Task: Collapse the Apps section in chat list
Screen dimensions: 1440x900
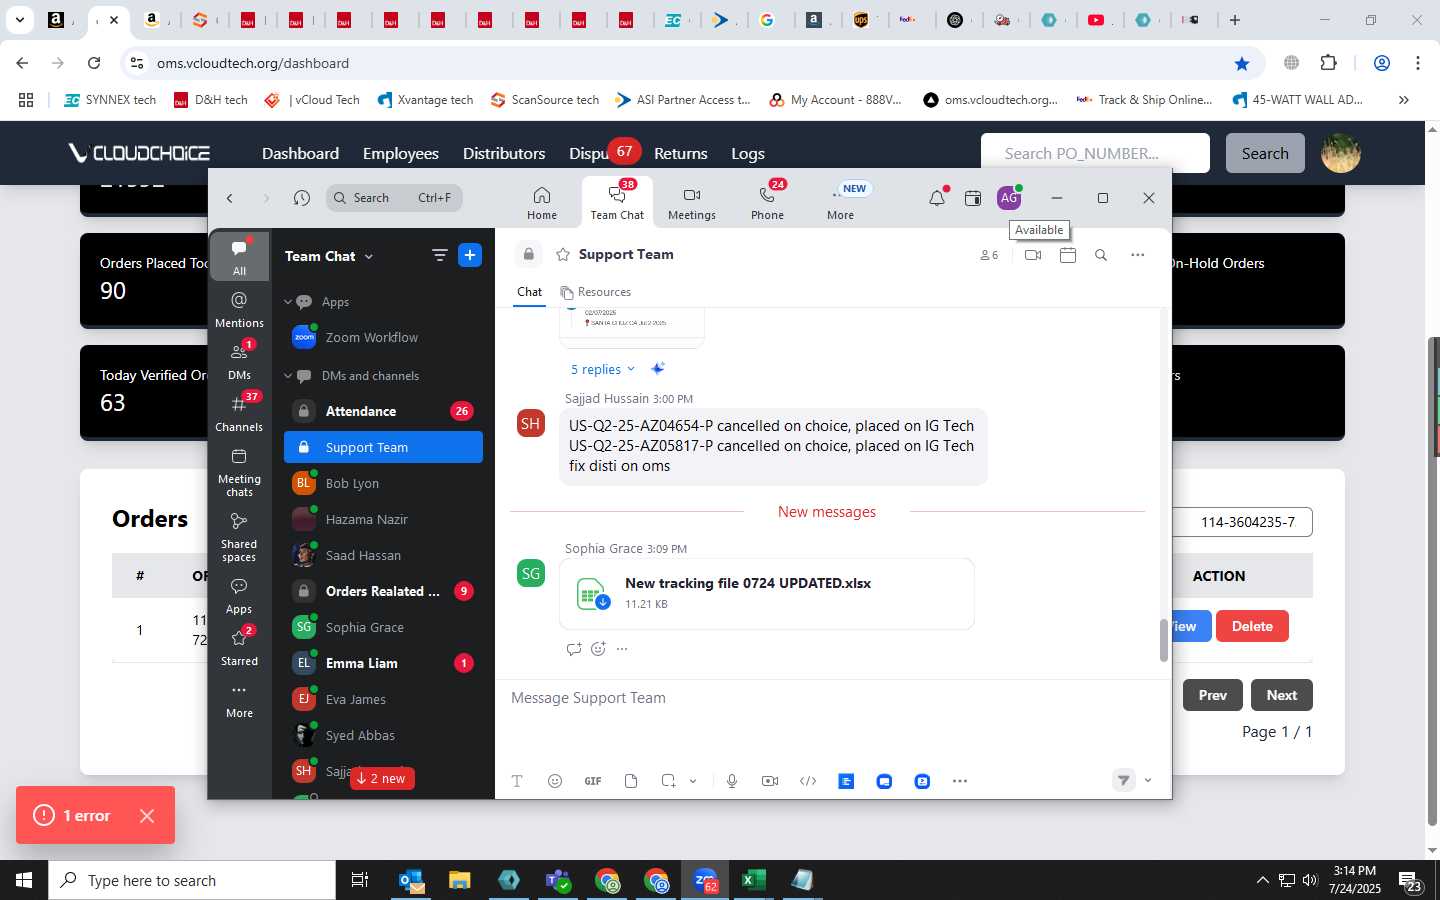Action: point(288,302)
